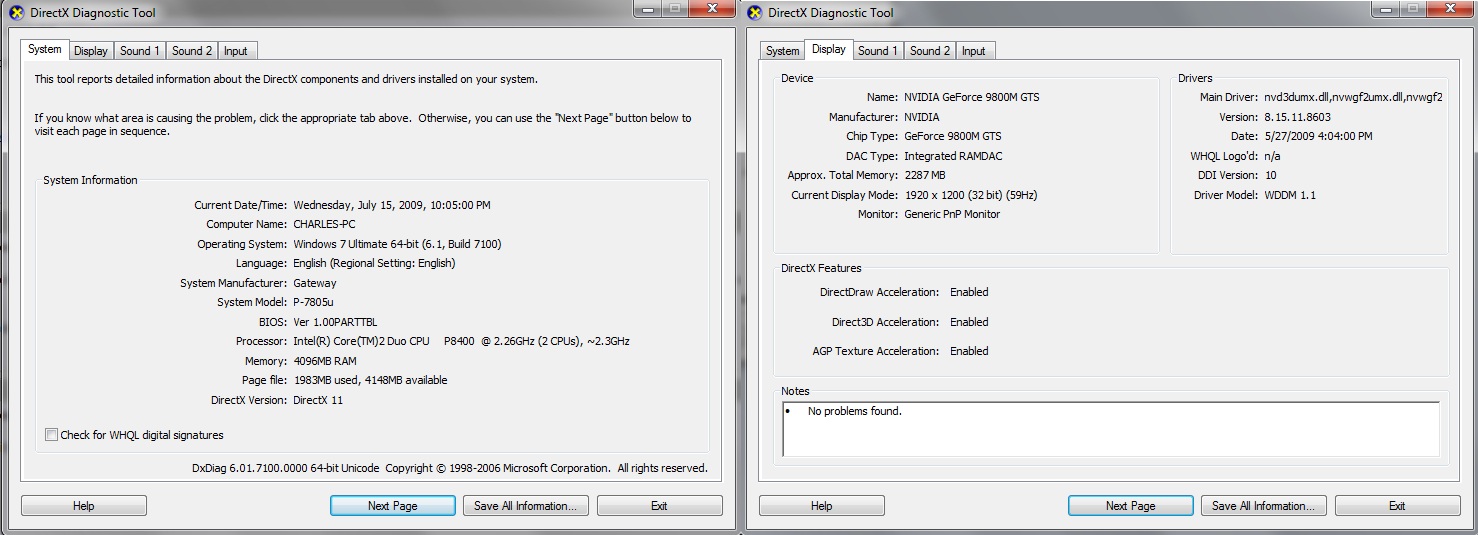The height and width of the screenshot is (535, 1478).
Task: Click DirectDraw Acceleration Enabled value
Action: 969,292
